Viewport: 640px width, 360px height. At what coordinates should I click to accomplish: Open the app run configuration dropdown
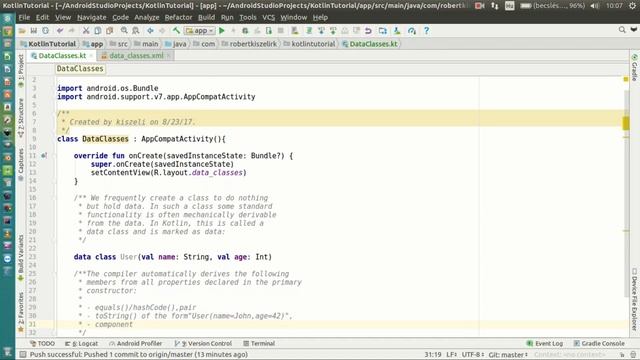[200, 31]
